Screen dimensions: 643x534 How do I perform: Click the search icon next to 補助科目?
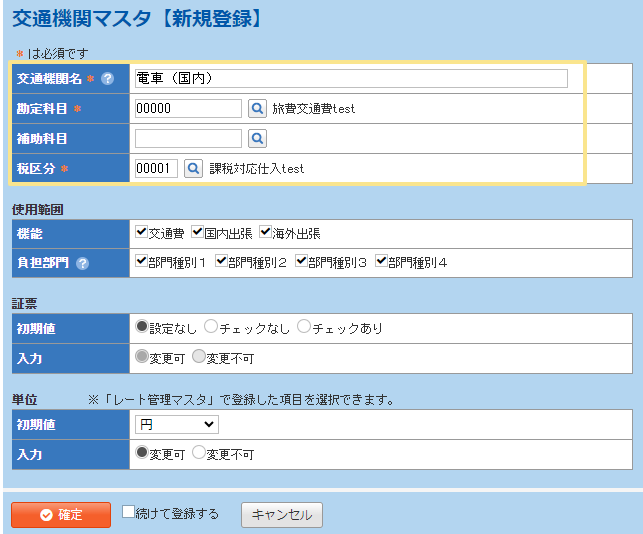coord(257,139)
